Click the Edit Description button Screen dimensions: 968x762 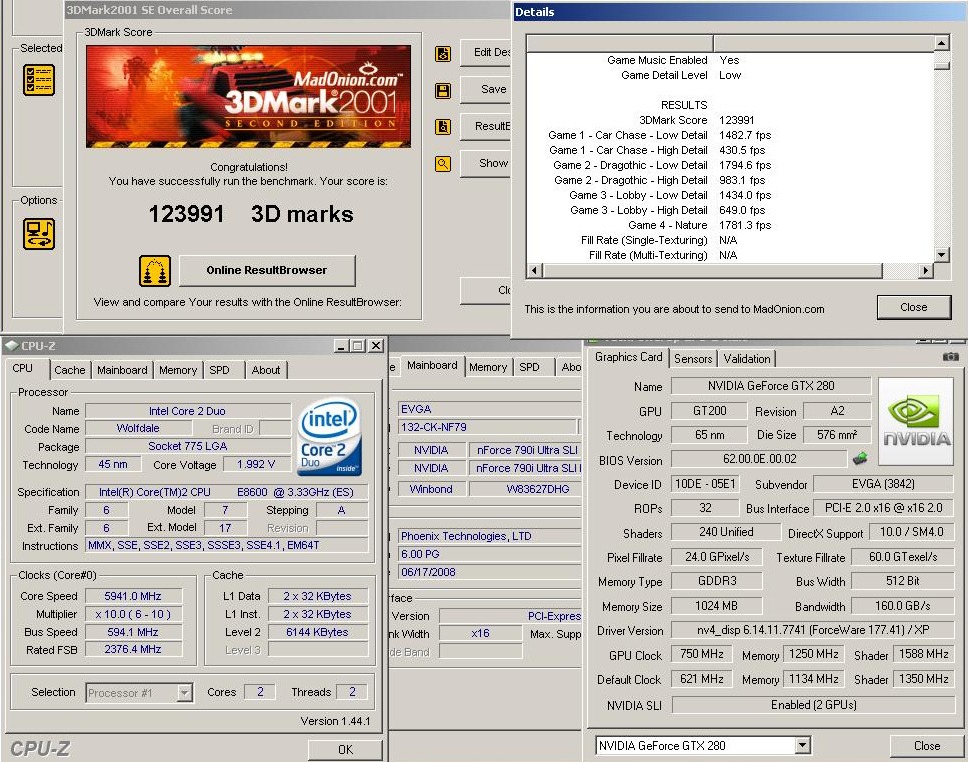point(486,52)
